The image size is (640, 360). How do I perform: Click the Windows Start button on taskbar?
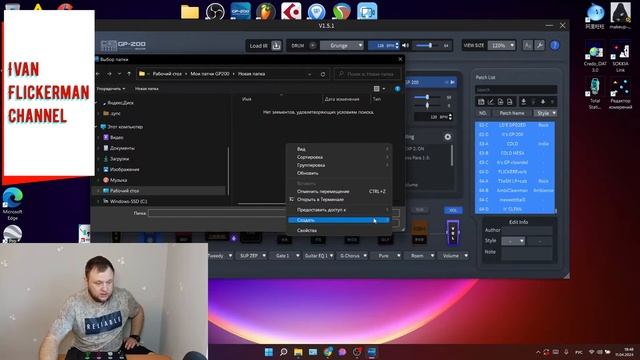269,352
